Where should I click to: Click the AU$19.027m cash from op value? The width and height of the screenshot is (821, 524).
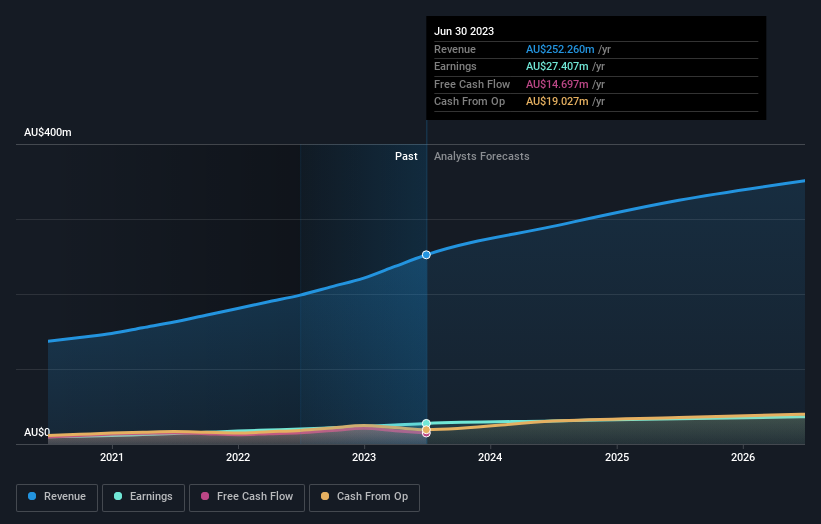click(557, 102)
